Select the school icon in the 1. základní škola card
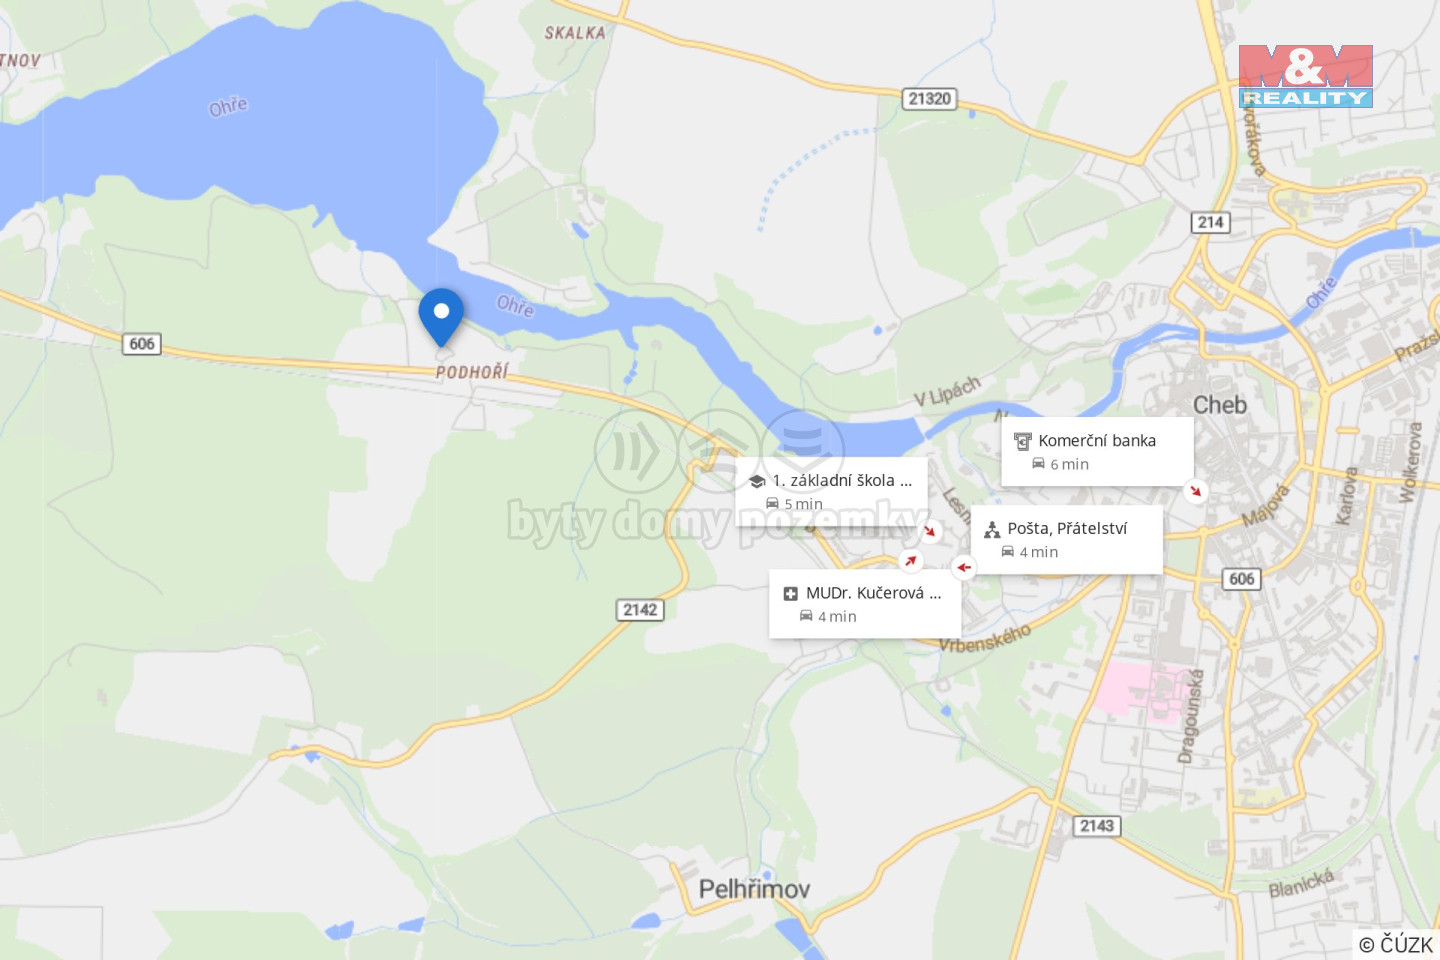 click(757, 481)
